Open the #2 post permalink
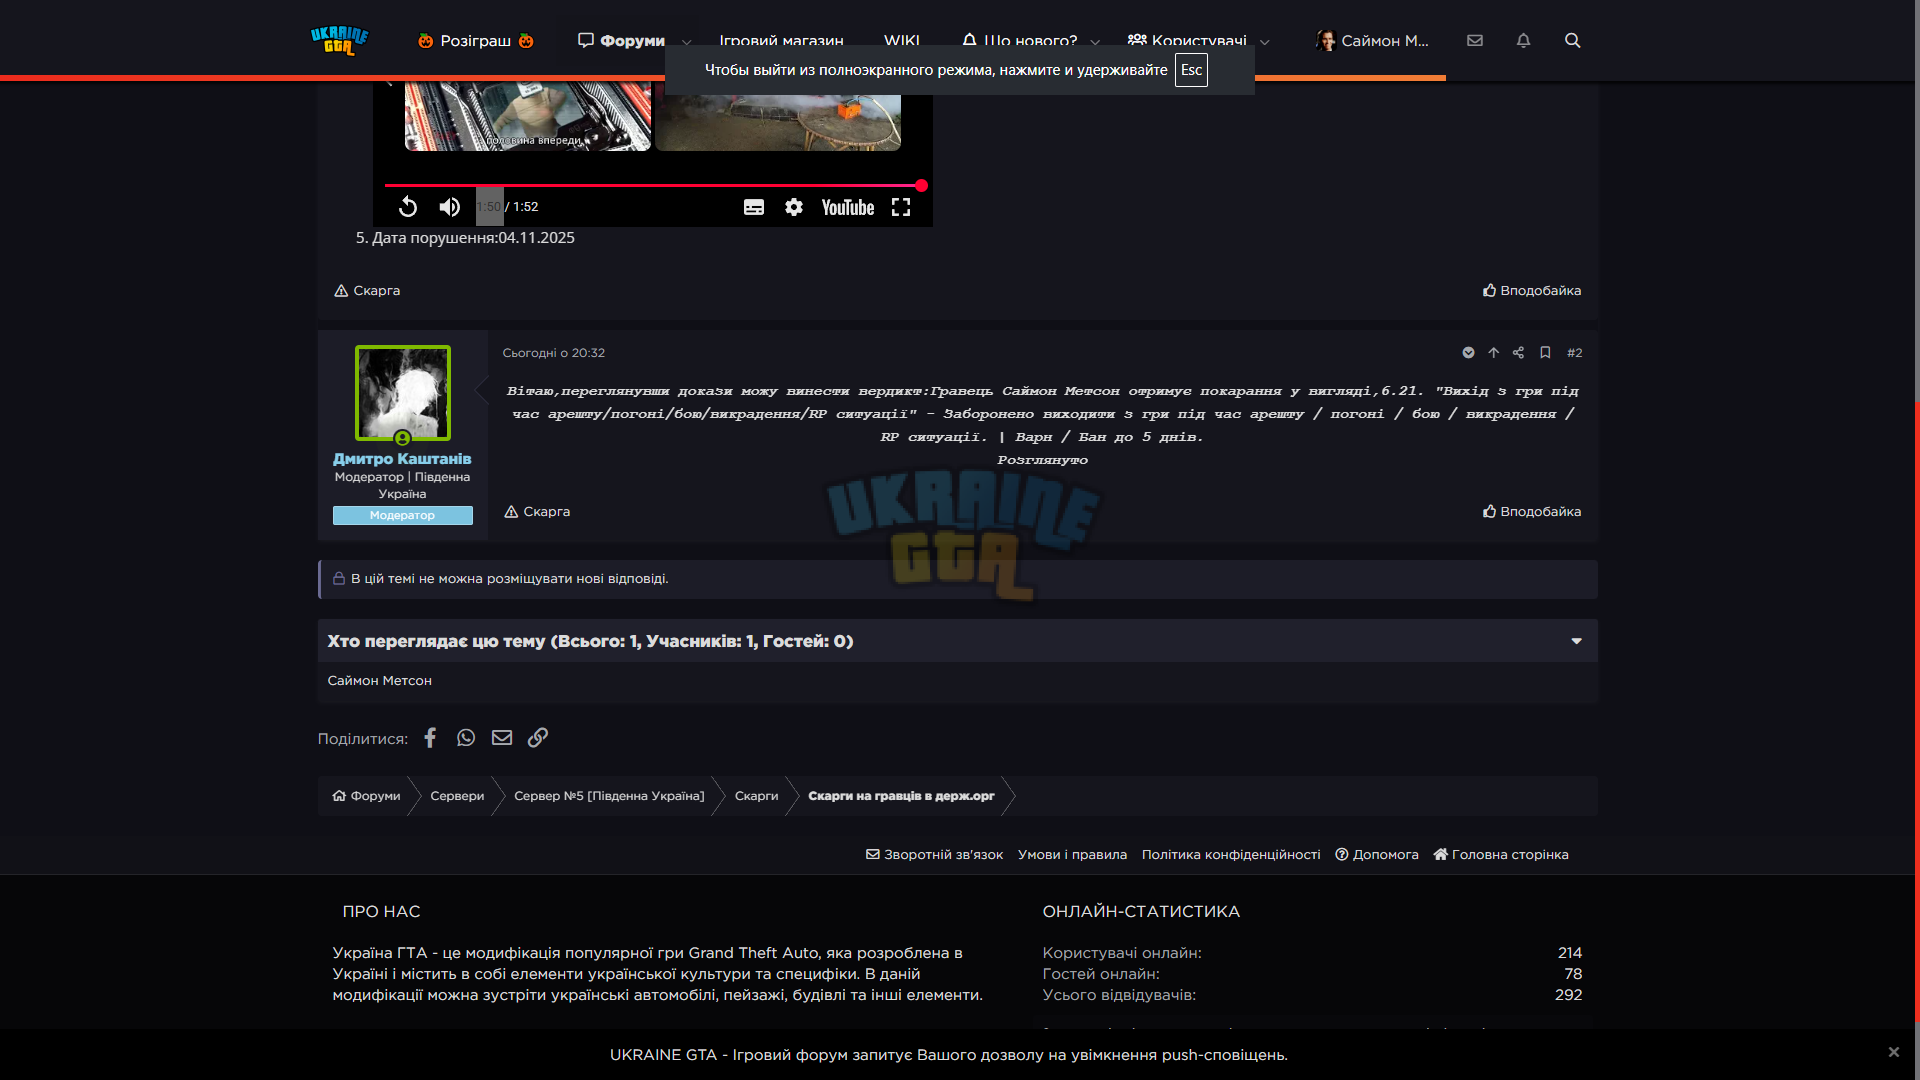This screenshot has height=1080, width=1920. point(1575,353)
